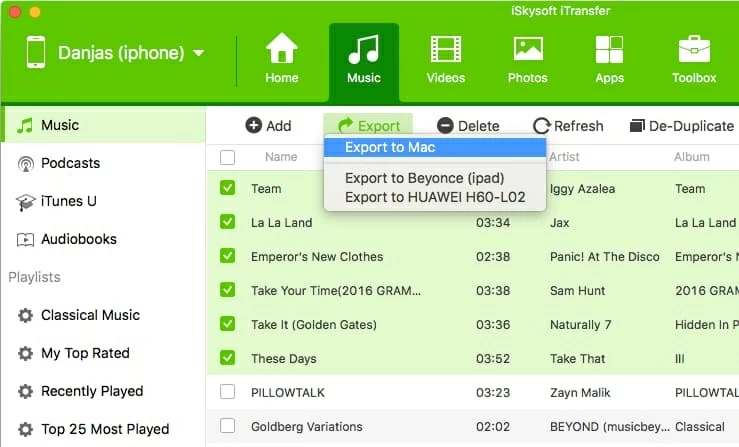The height and width of the screenshot is (447, 739).
Task: Open the Classical Music playlist
Action: click(x=90, y=315)
